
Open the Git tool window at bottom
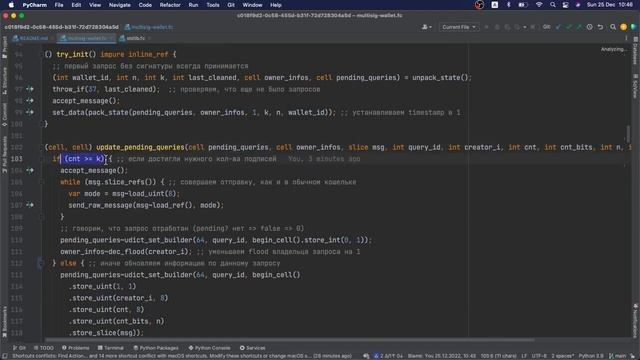point(19,348)
